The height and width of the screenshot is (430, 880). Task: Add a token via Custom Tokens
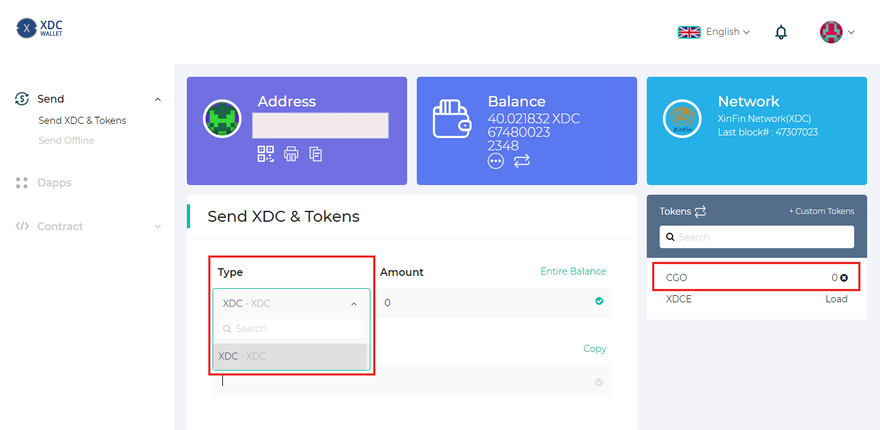pyautogui.click(x=821, y=211)
